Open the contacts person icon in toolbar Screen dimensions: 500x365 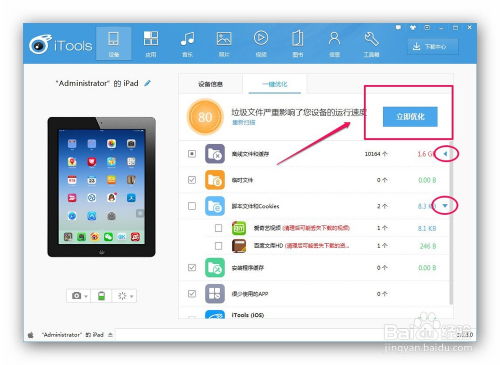(x=334, y=44)
